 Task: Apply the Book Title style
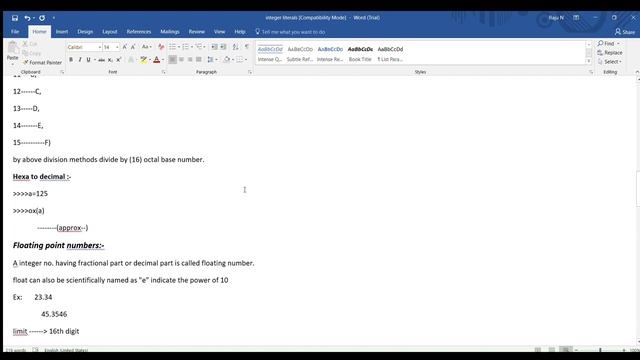(x=360, y=53)
